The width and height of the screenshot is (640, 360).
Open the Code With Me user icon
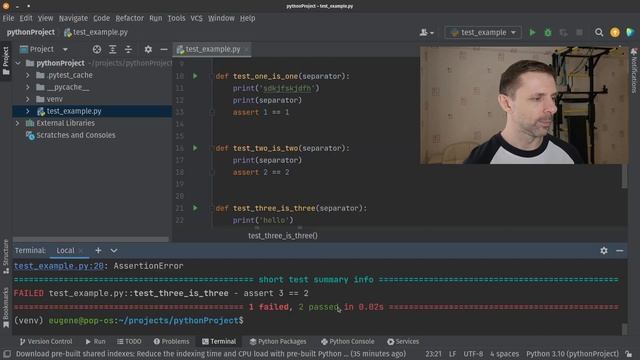click(426, 32)
